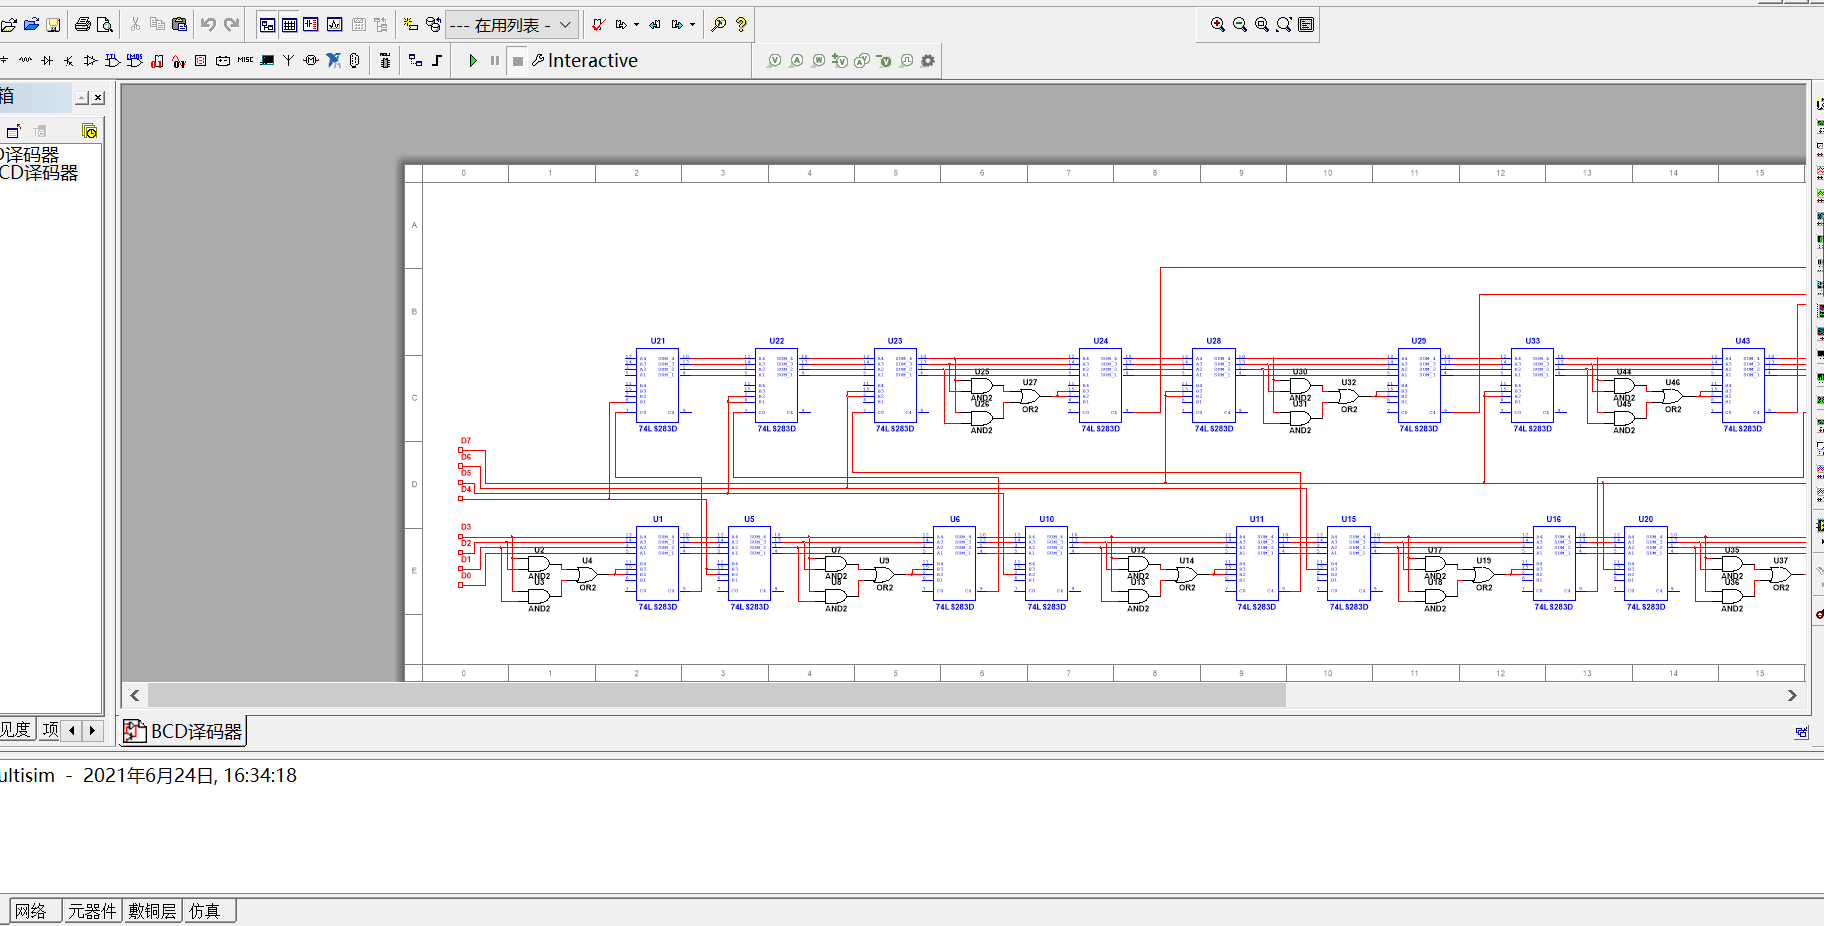1824x926 pixels.
Task: Place a Voltage probe
Action: click(774, 60)
